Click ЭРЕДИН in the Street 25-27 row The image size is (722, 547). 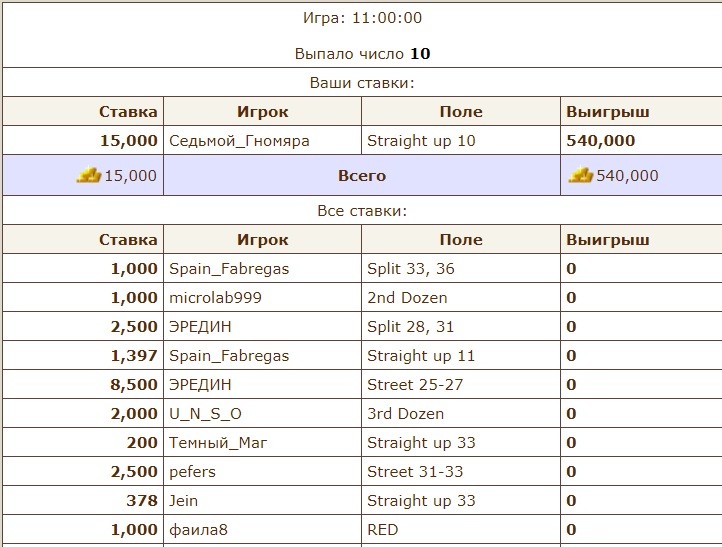pyautogui.click(x=200, y=384)
